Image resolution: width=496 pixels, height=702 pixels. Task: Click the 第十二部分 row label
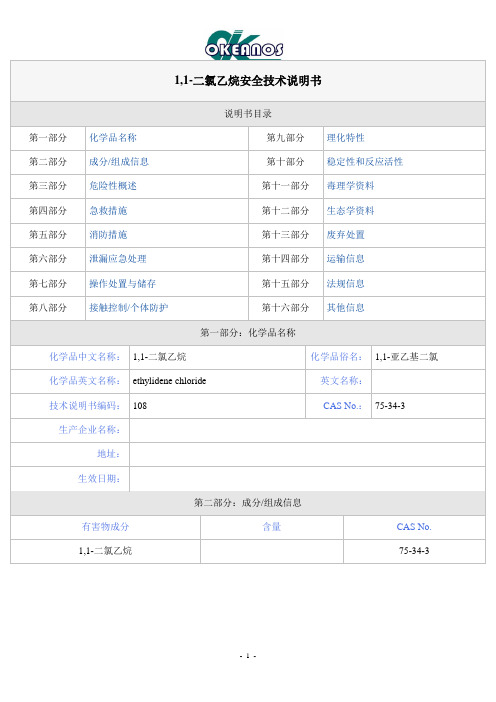coord(286,210)
